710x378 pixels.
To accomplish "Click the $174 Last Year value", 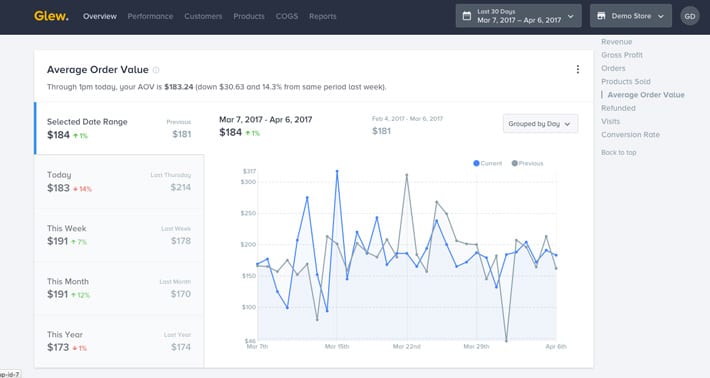I will point(181,347).
